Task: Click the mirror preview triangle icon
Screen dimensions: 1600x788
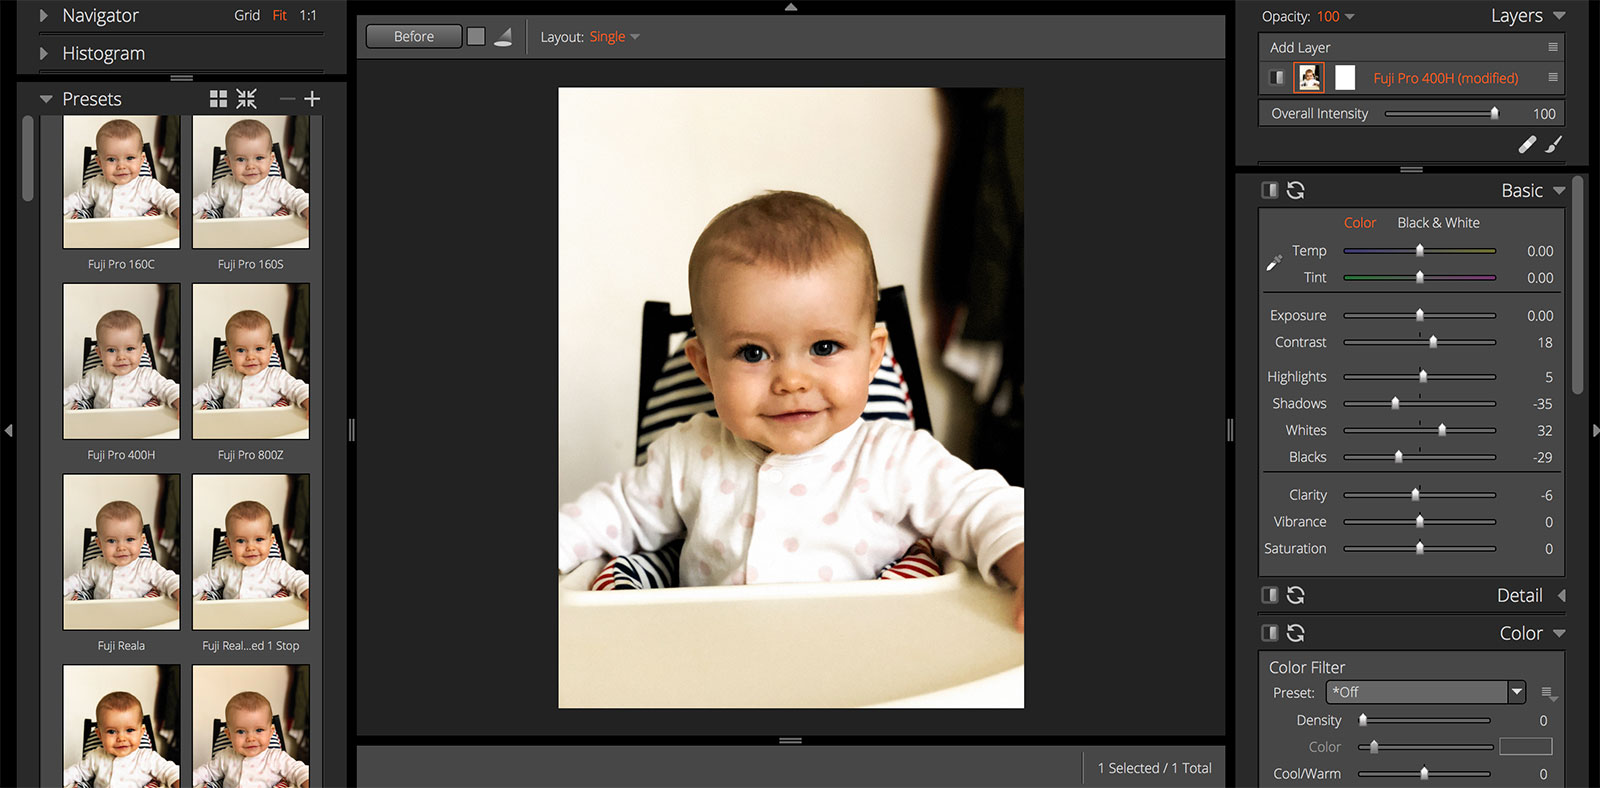Action: [503, 37]
